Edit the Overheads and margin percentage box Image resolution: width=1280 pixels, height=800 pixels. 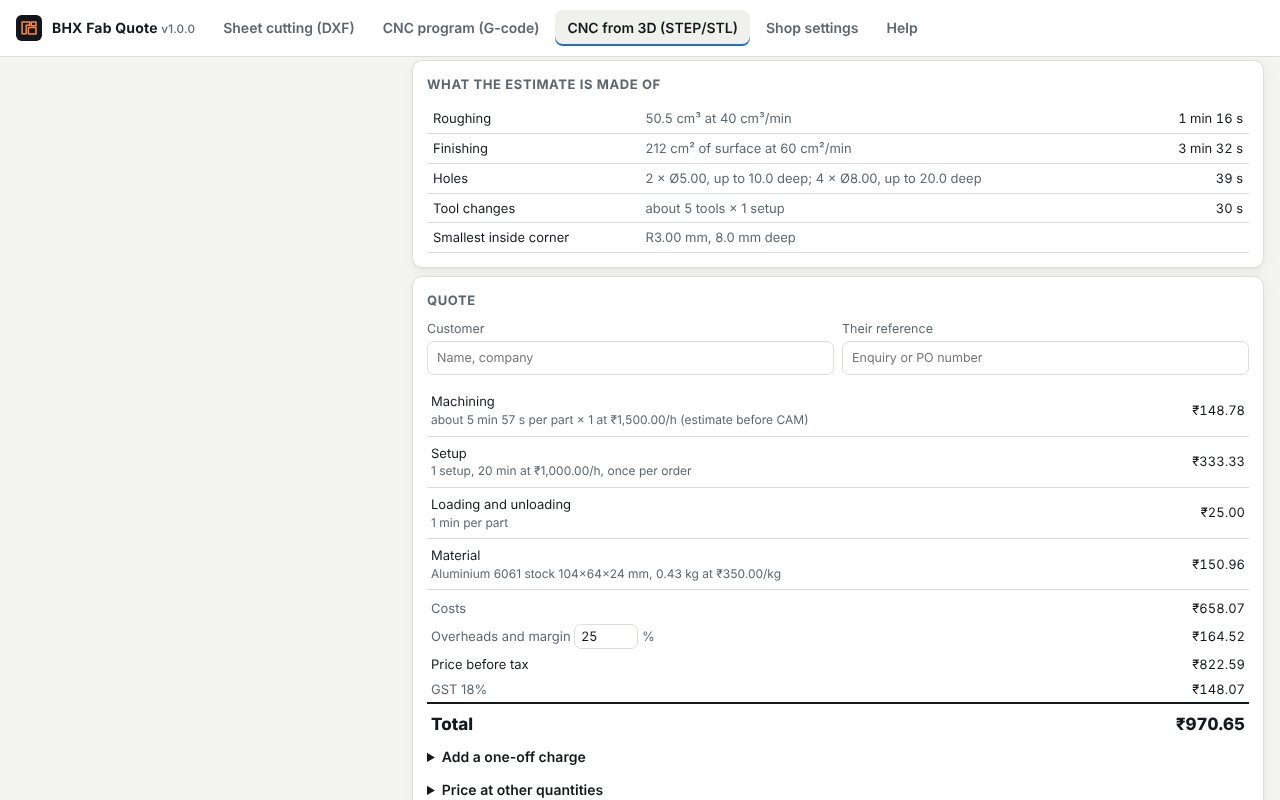[x=606, y=636]
